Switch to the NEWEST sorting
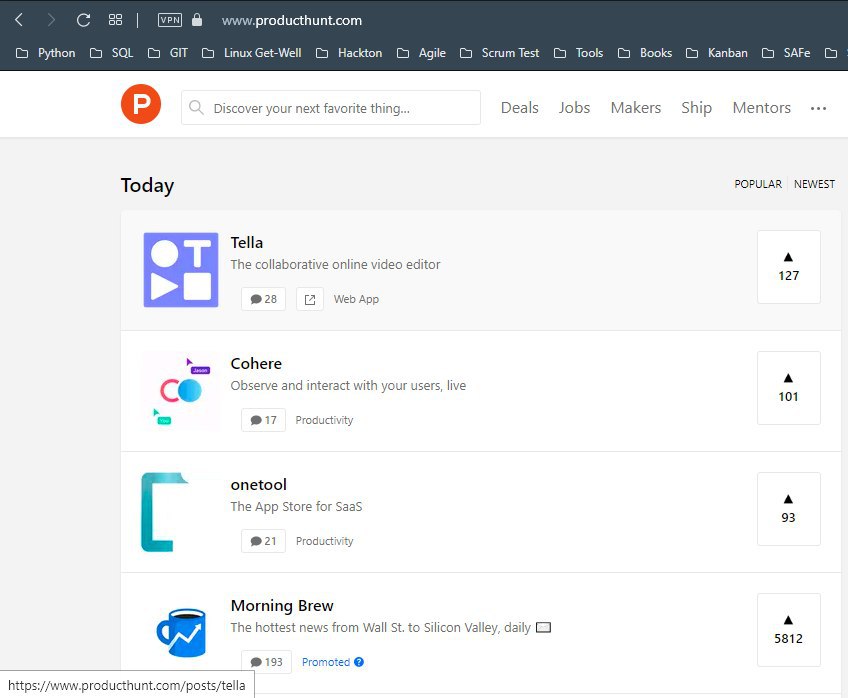 tap(814, 184)
